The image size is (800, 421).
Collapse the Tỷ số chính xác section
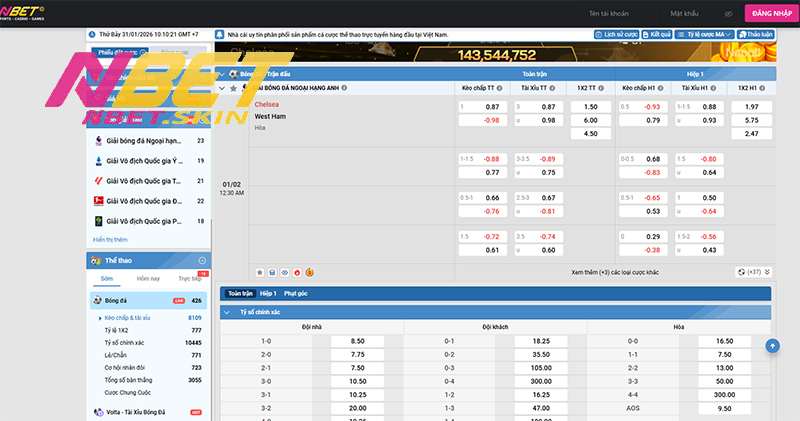click(x=226, y=312)
